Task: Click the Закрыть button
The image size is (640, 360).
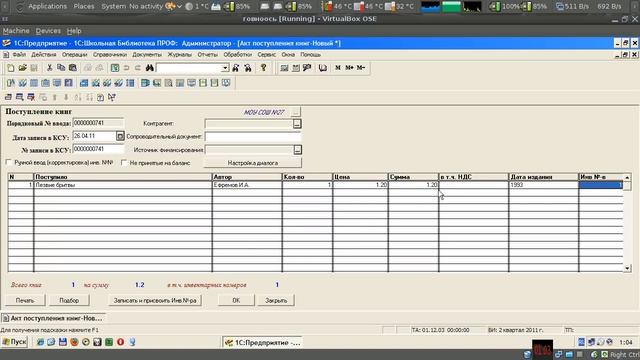Action: pyautogui.click(x=276, y=300)
